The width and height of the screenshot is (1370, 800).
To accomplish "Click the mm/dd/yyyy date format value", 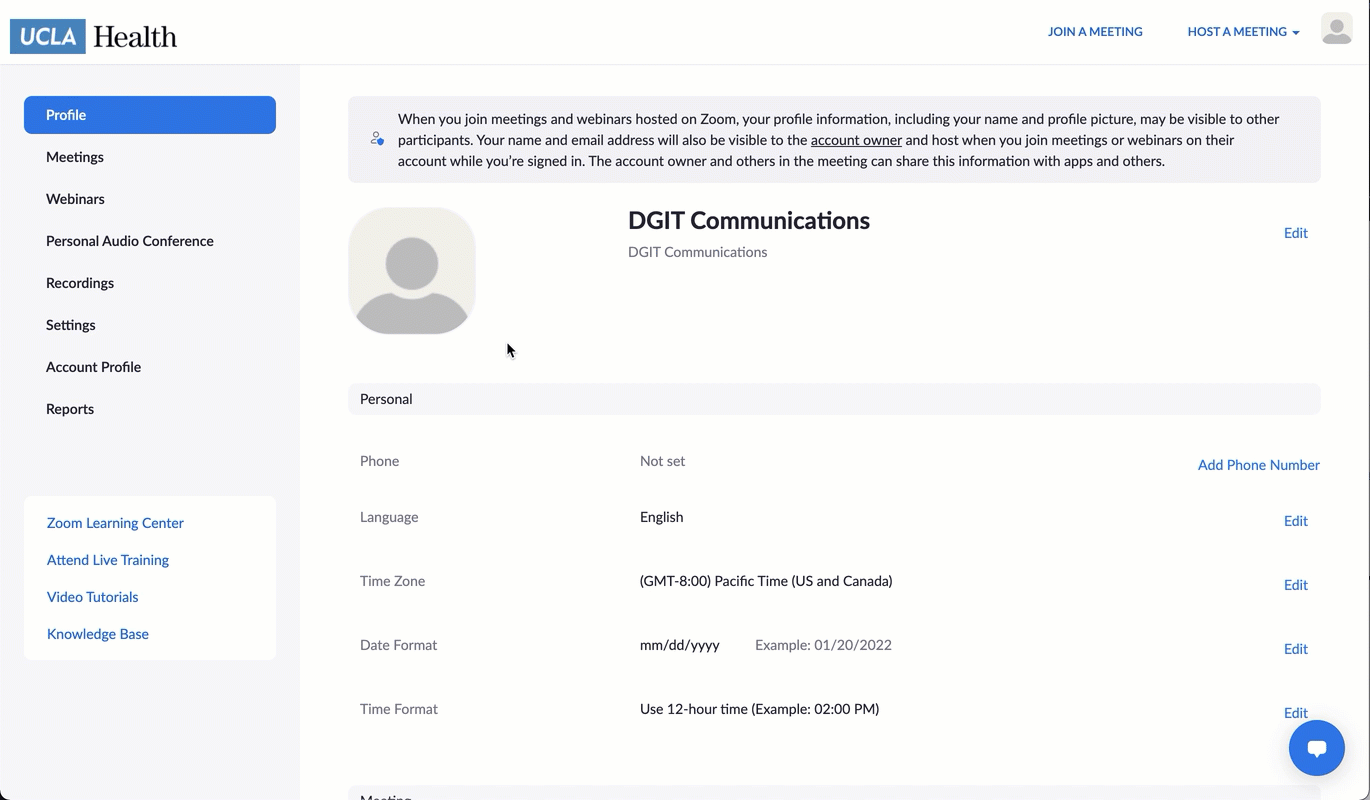I will [x=680, y=645].
